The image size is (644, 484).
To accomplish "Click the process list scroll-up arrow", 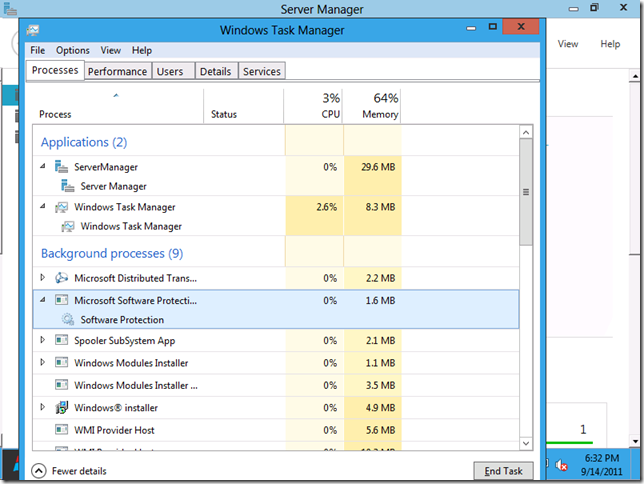I will click(526, 132).
